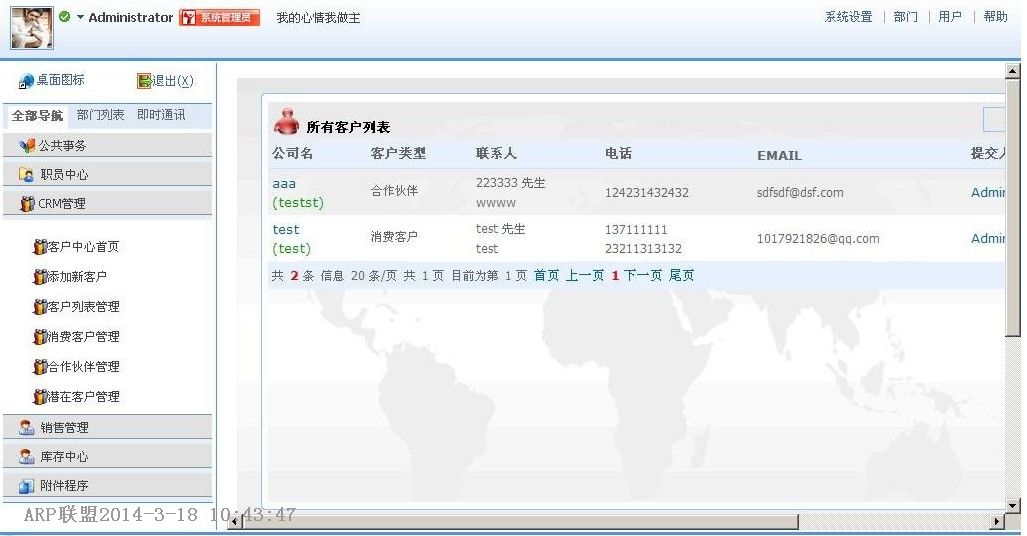Click the EMAIL column header
The height and width of the screenshot is (536, 1027).
[x=779, y=155]
